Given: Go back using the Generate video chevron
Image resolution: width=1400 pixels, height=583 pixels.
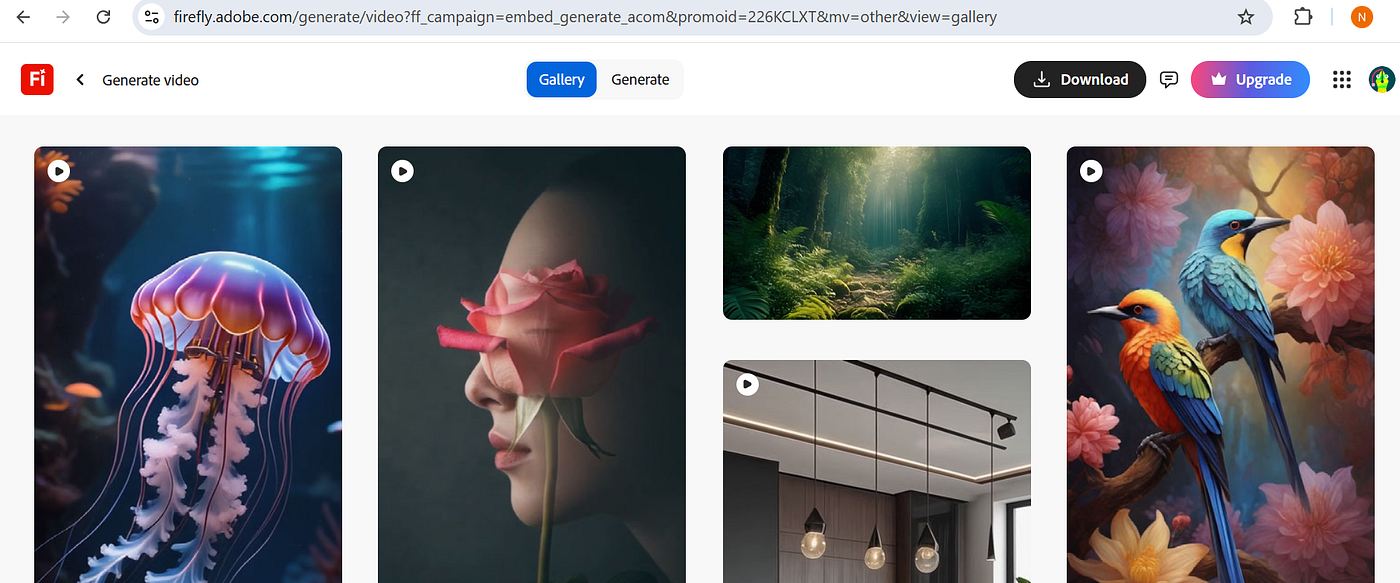Looking at the screenshot, I should (x=80, y=80).
